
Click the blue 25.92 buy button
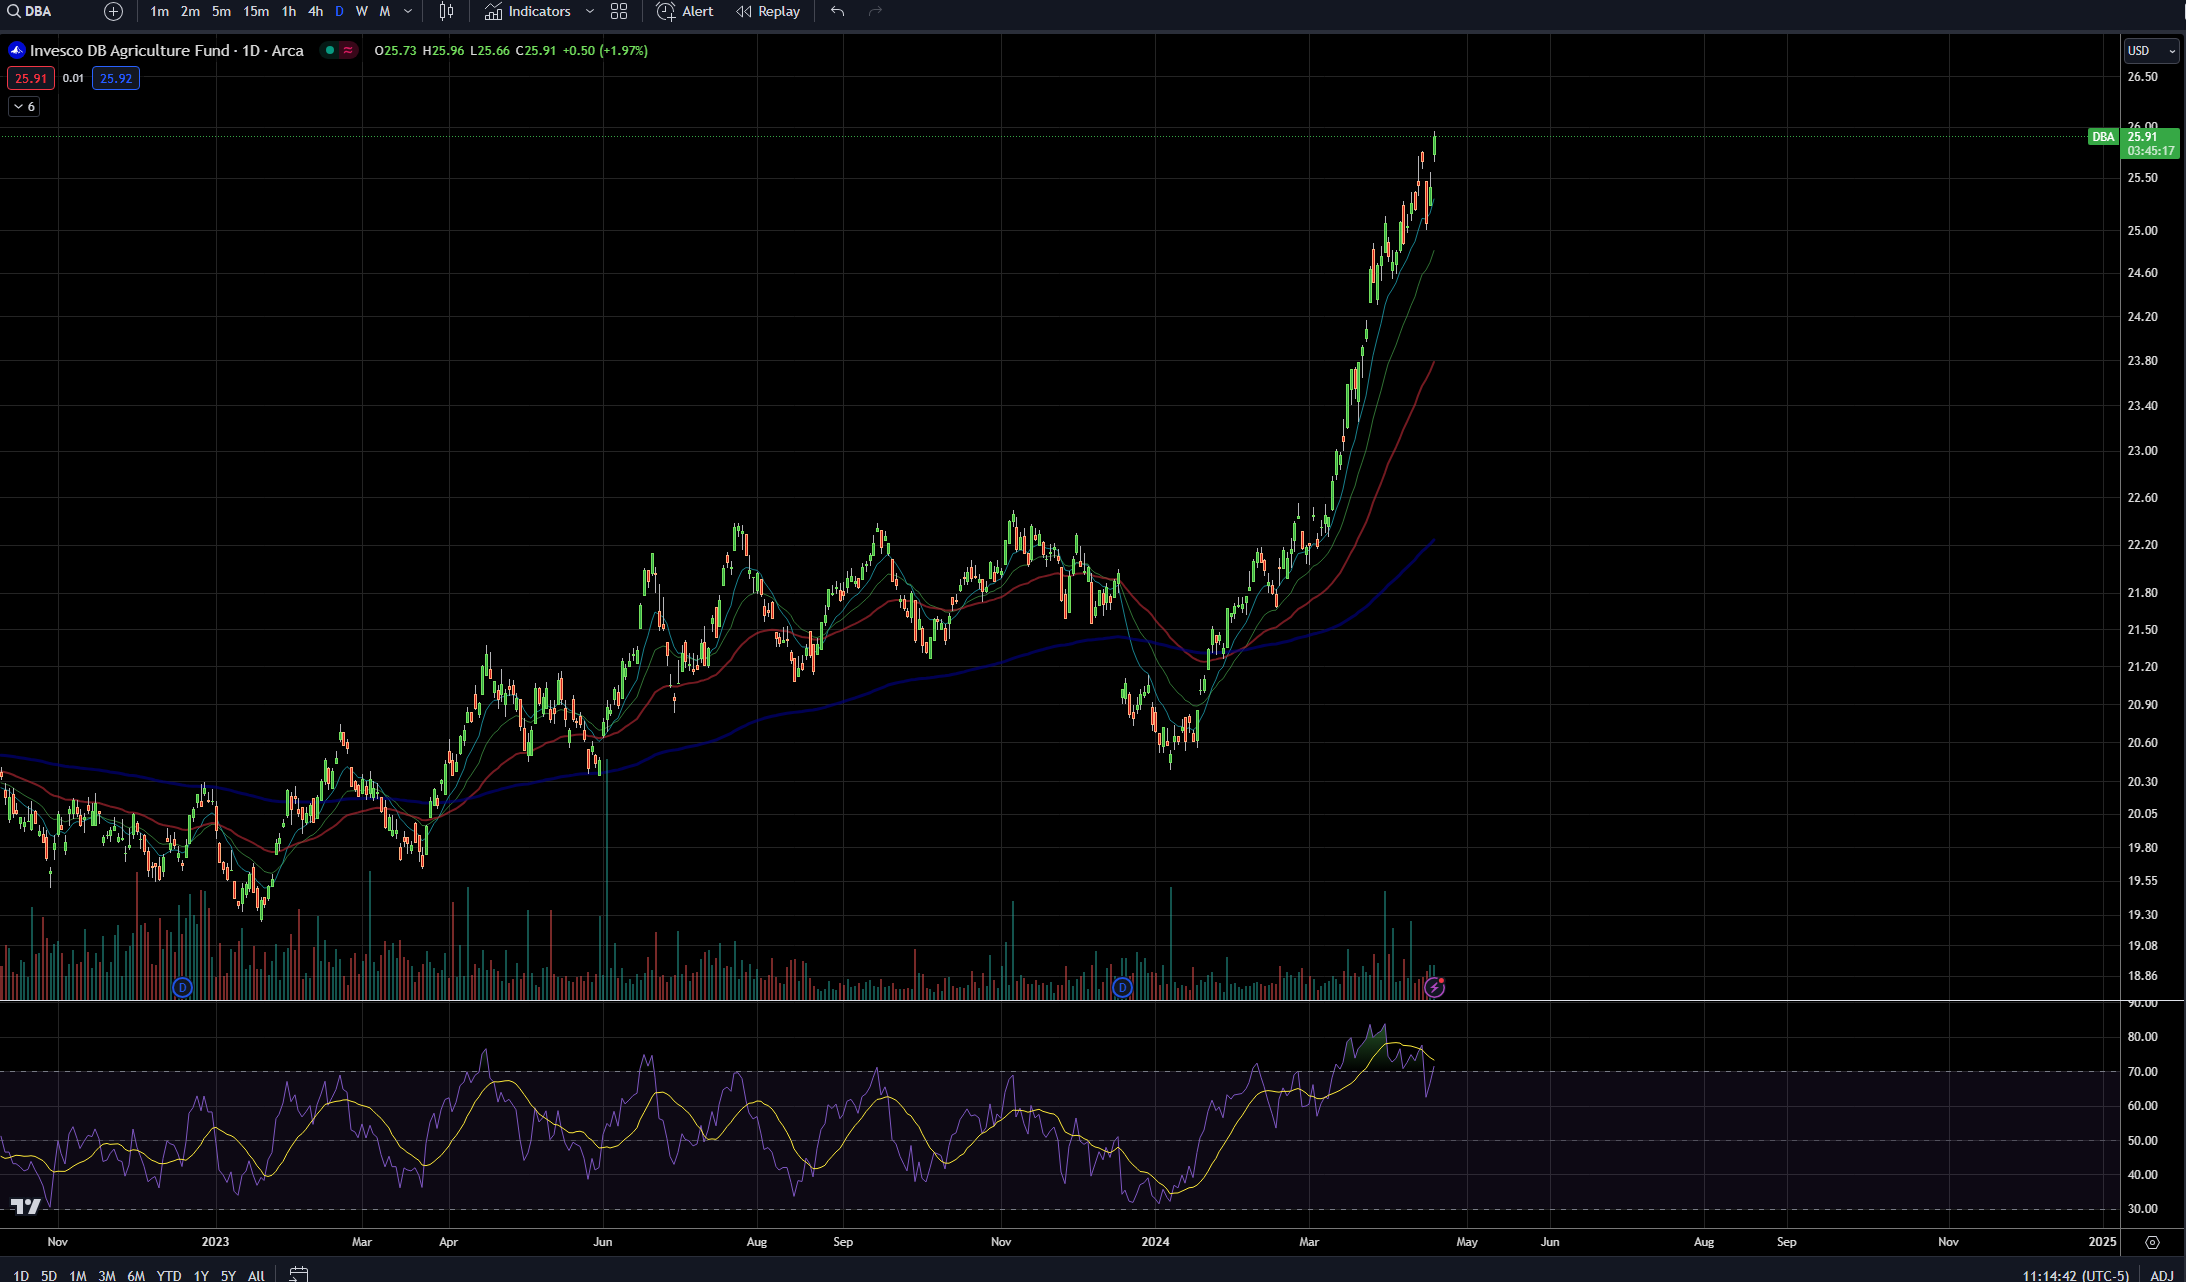pyautogui.click(x=116, y=78)
